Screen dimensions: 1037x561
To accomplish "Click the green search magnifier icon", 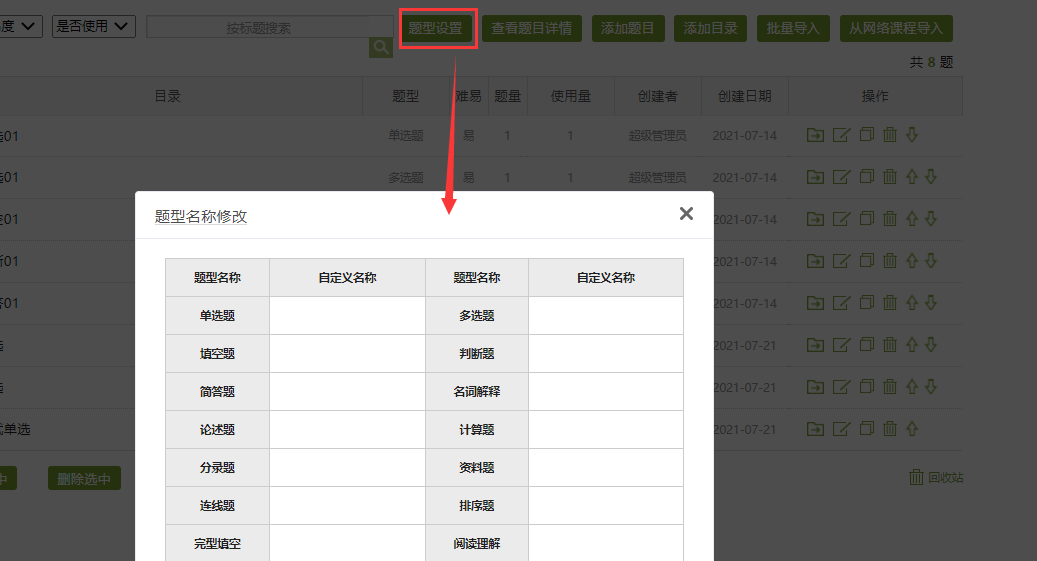I will [x=381, y=47].
